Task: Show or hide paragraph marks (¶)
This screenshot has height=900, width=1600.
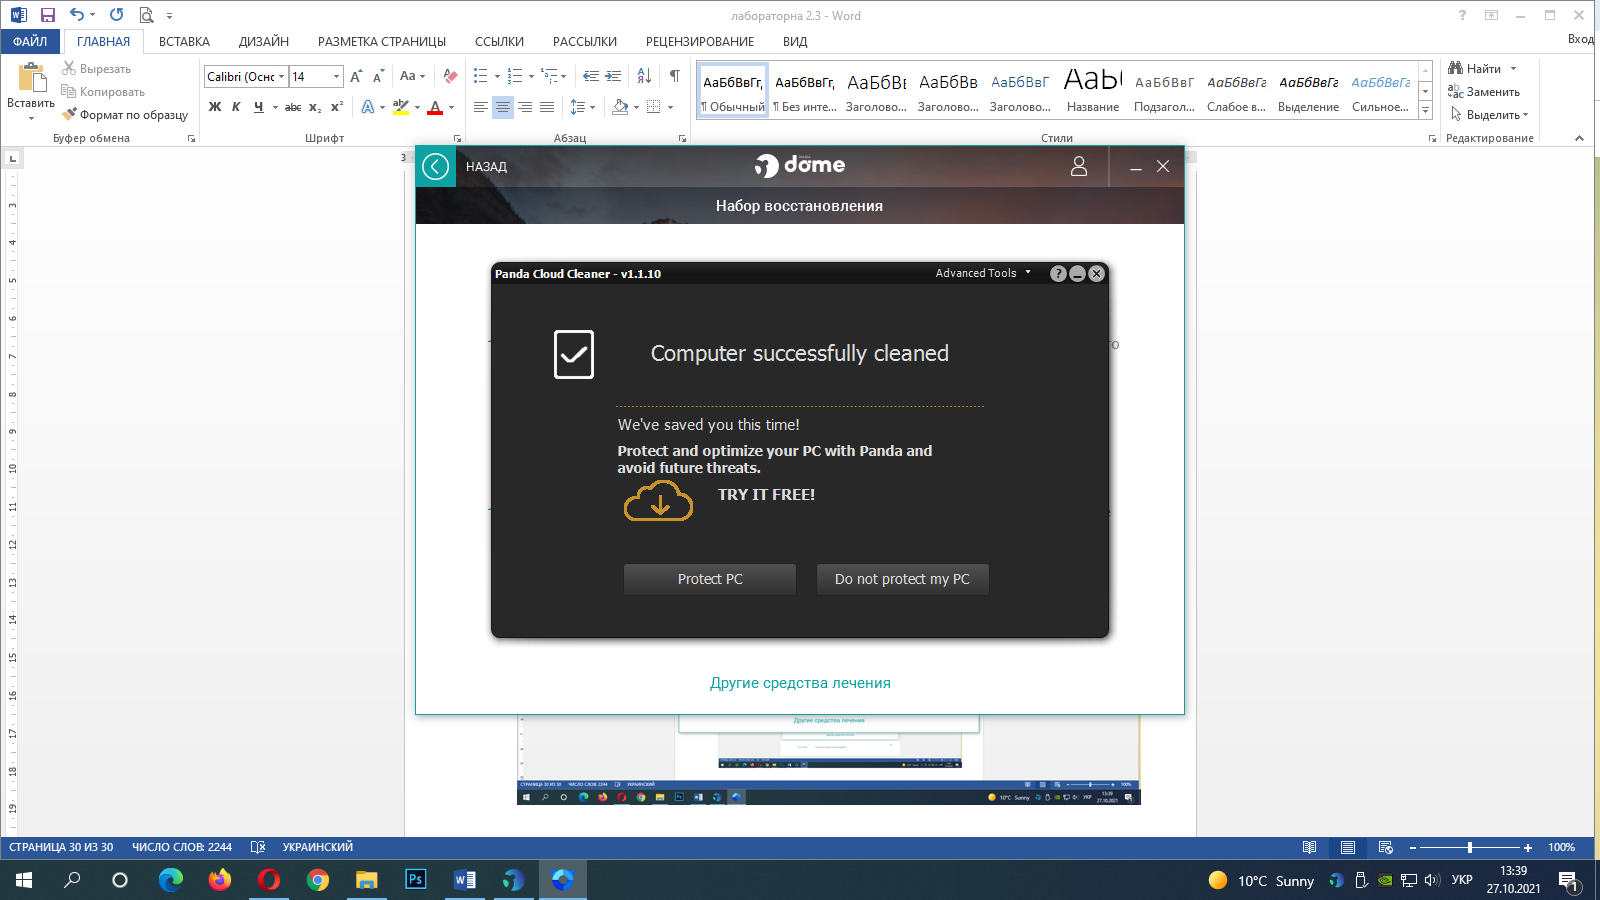Action: 675,76
